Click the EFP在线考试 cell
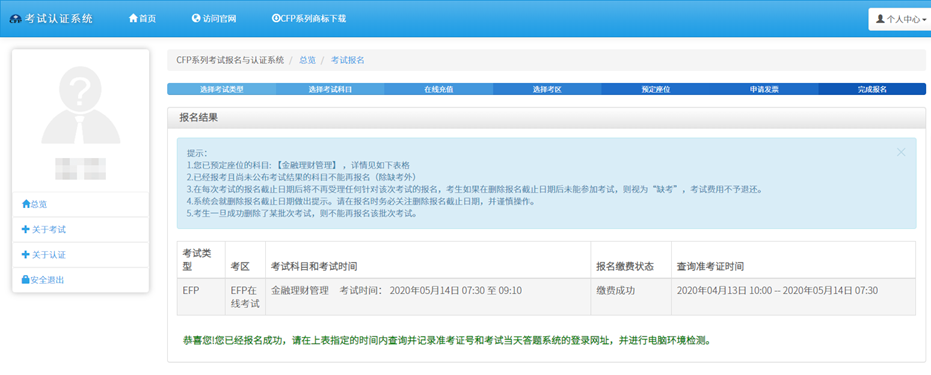The width and height of the screenshot is (931, 375). (x=245, y=297)
